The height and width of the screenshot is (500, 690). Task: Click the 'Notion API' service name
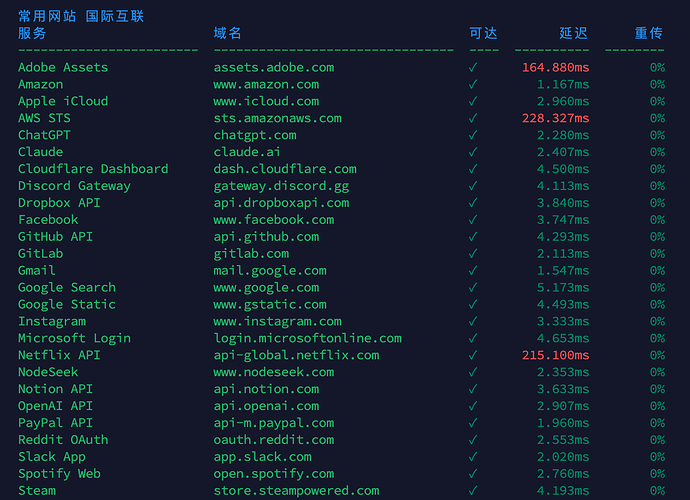55,389
